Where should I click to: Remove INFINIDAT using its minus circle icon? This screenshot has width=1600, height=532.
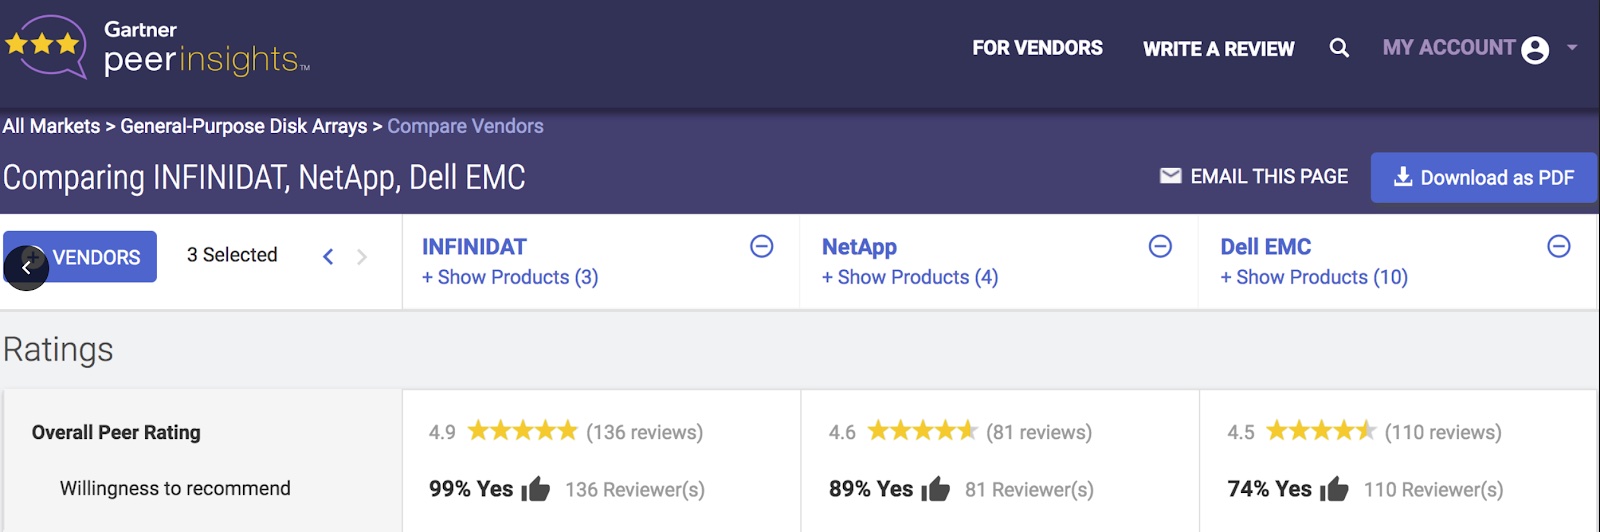pos(762,246)
